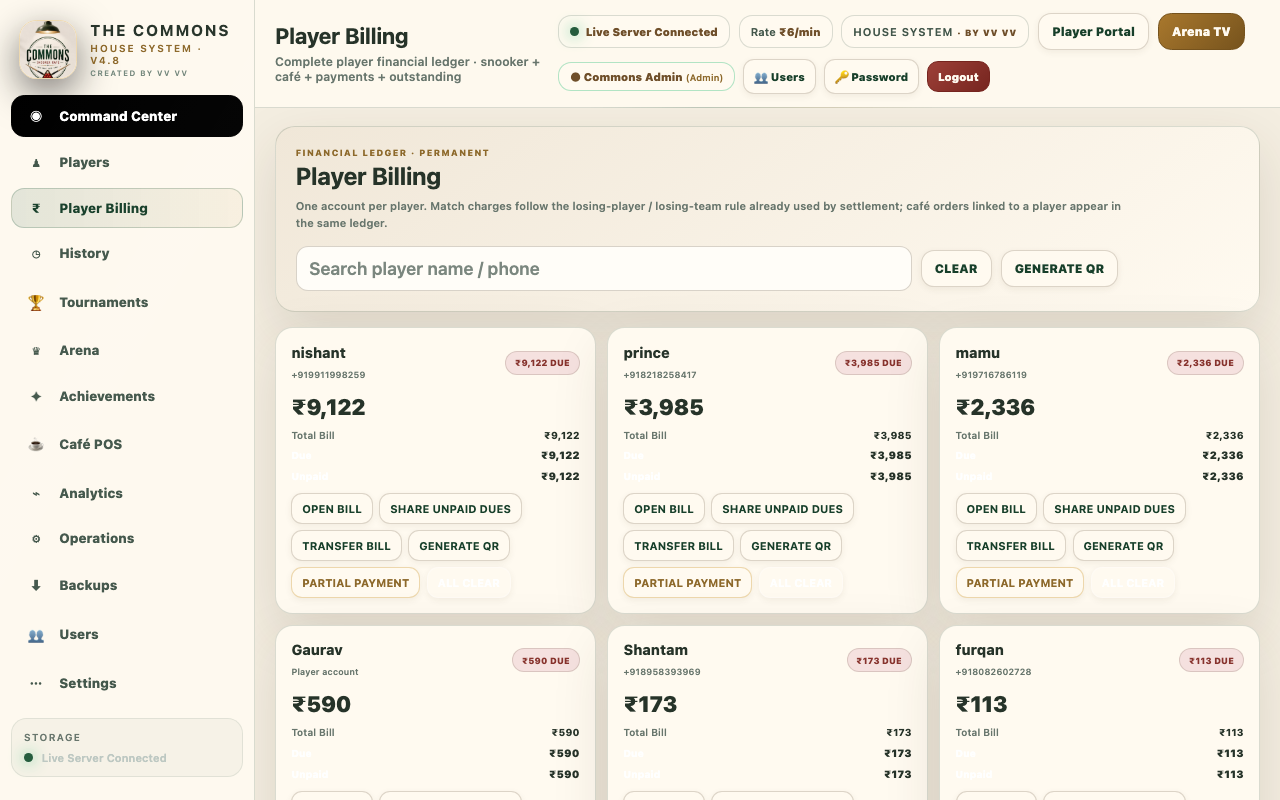
Task: Click the player name Shantam
Action: click(656, 650)
